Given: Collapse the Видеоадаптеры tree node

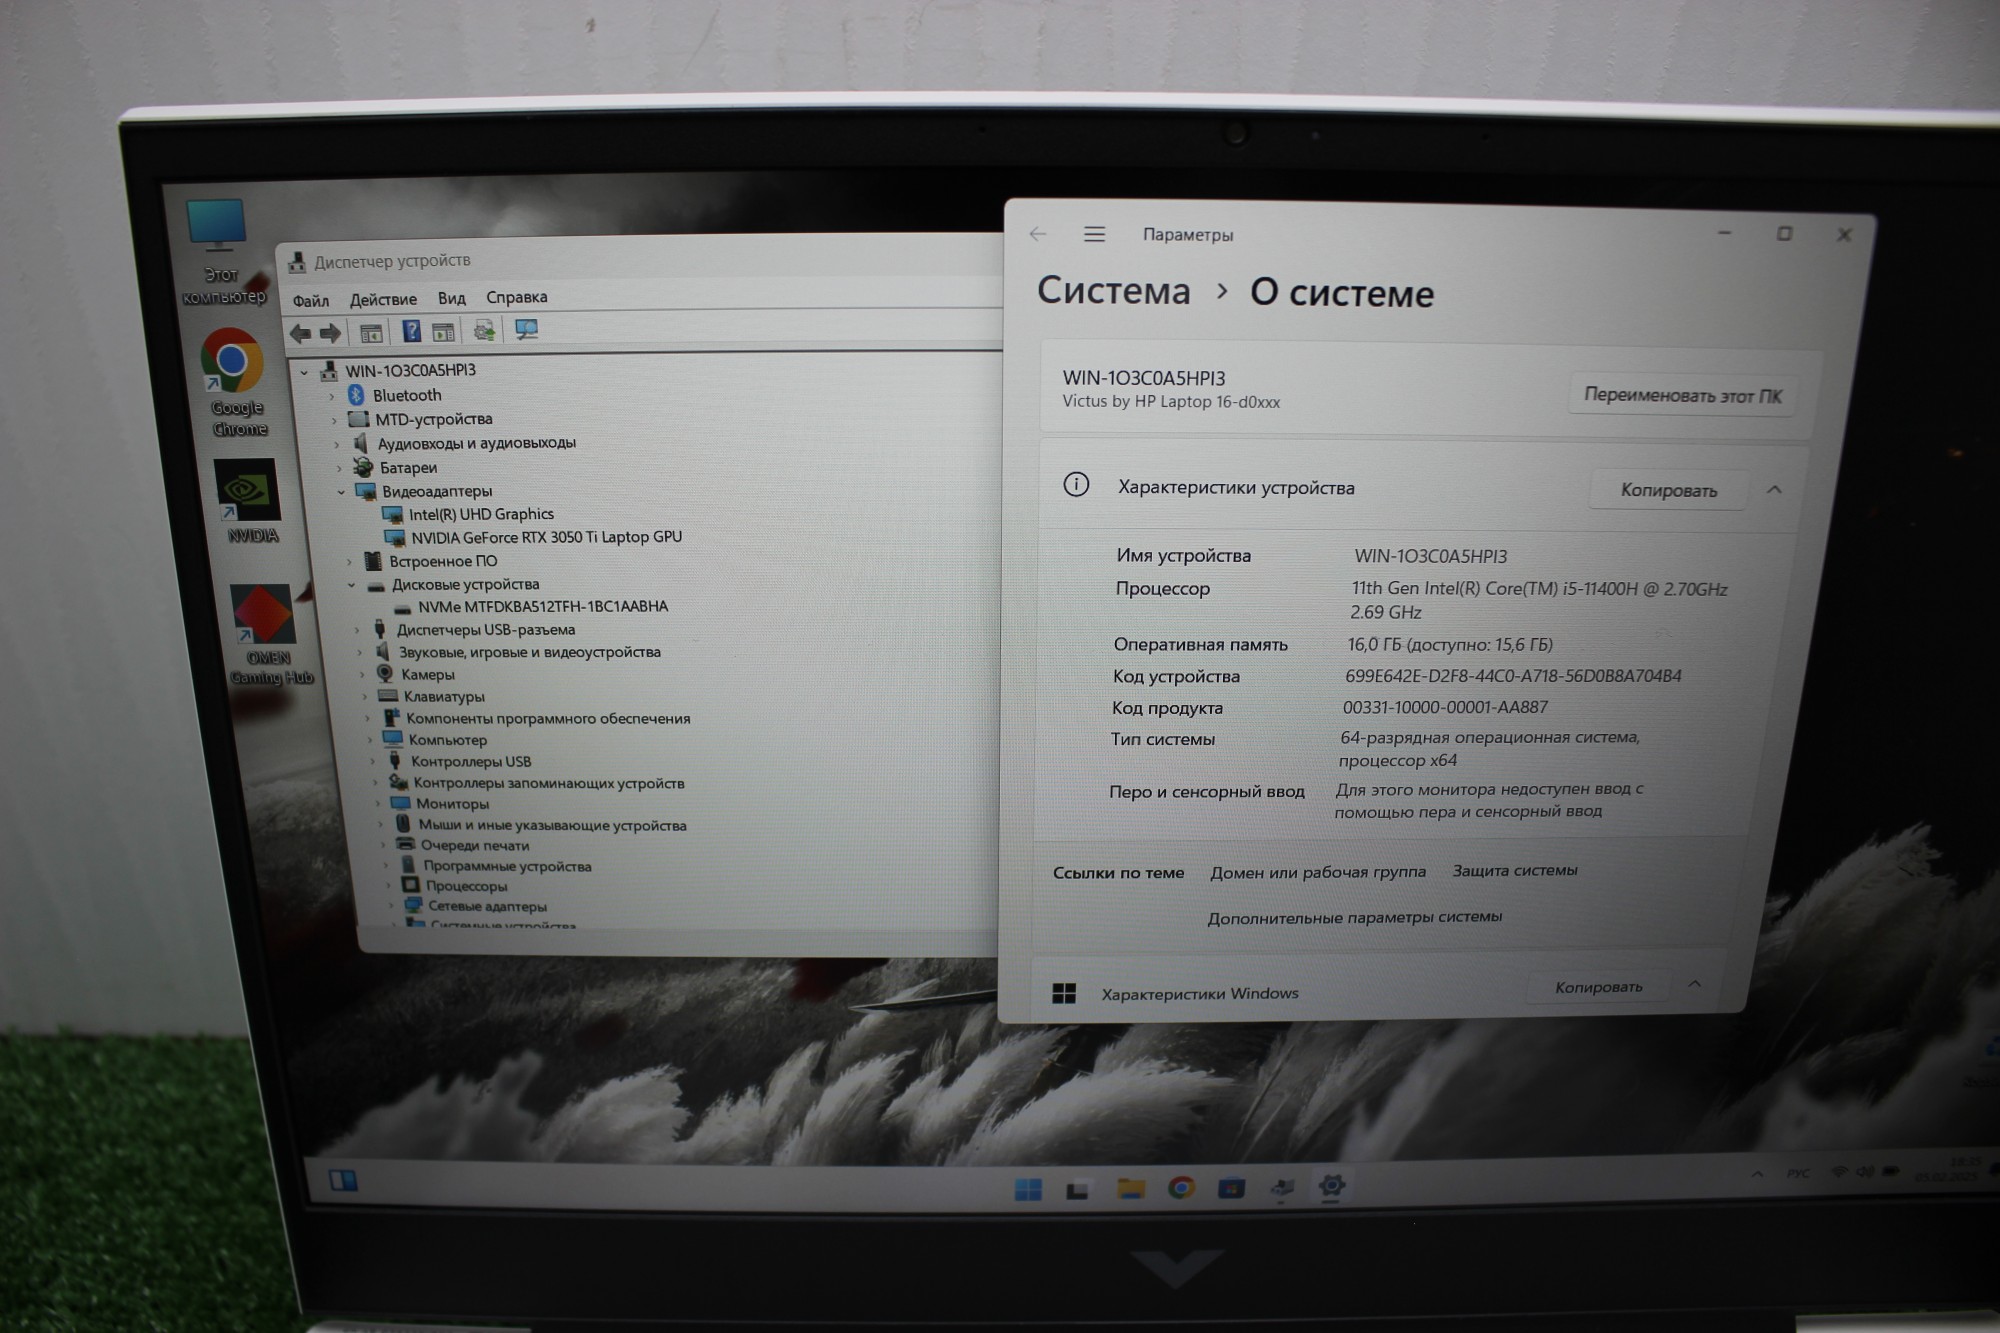Looking at the screenshot, I should tap(341, 492).
